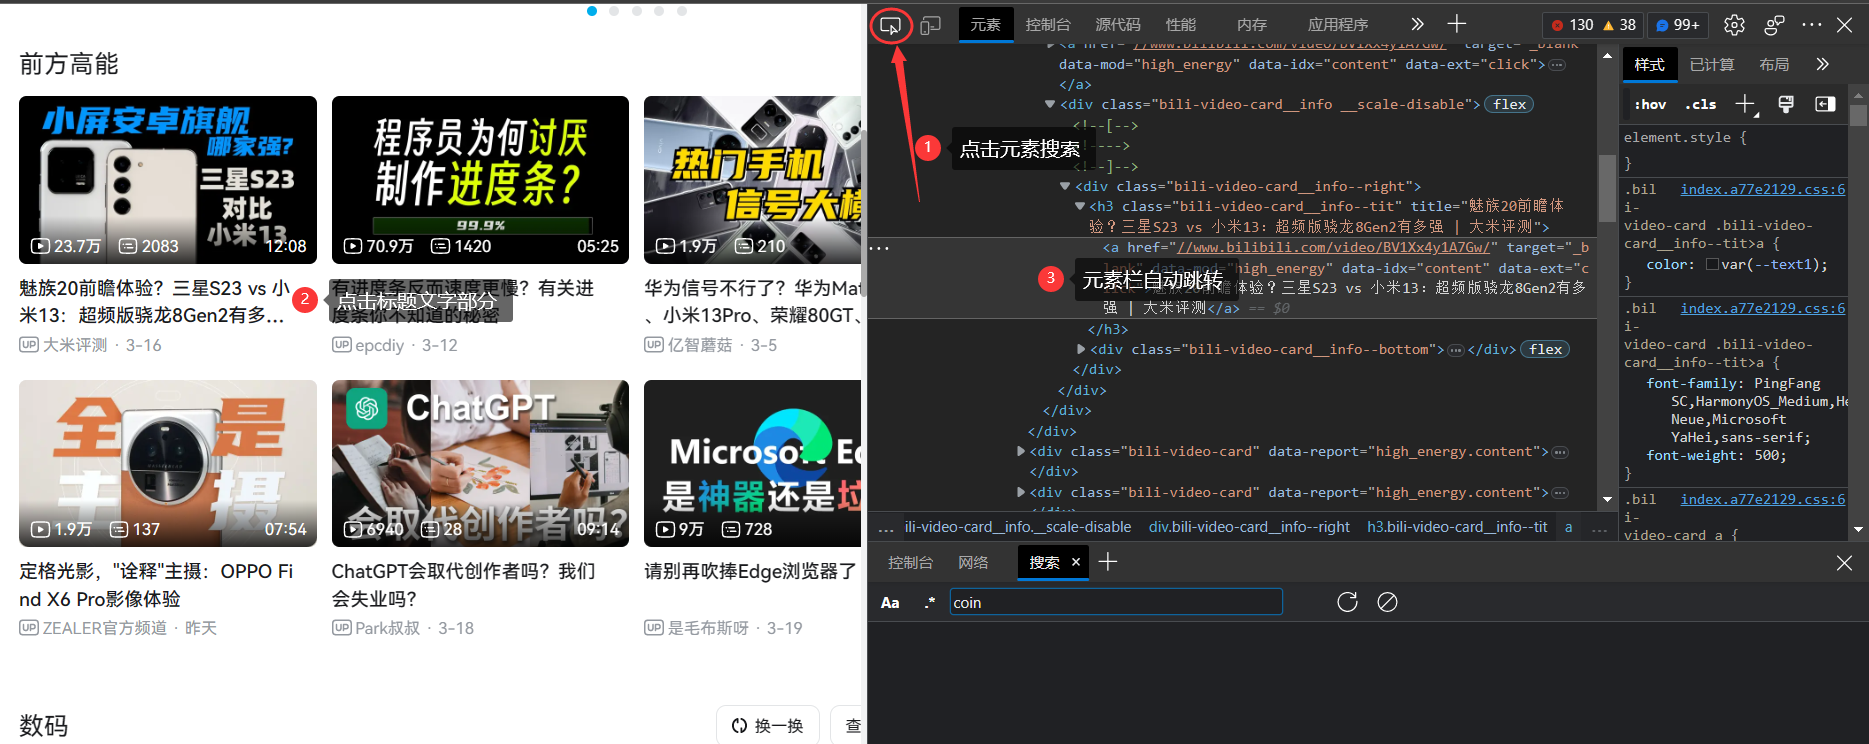The width and height of the screenshot is (1869, 744).
Task: Toggle device emulation icon in DevTools
Action: coord(930,25)
